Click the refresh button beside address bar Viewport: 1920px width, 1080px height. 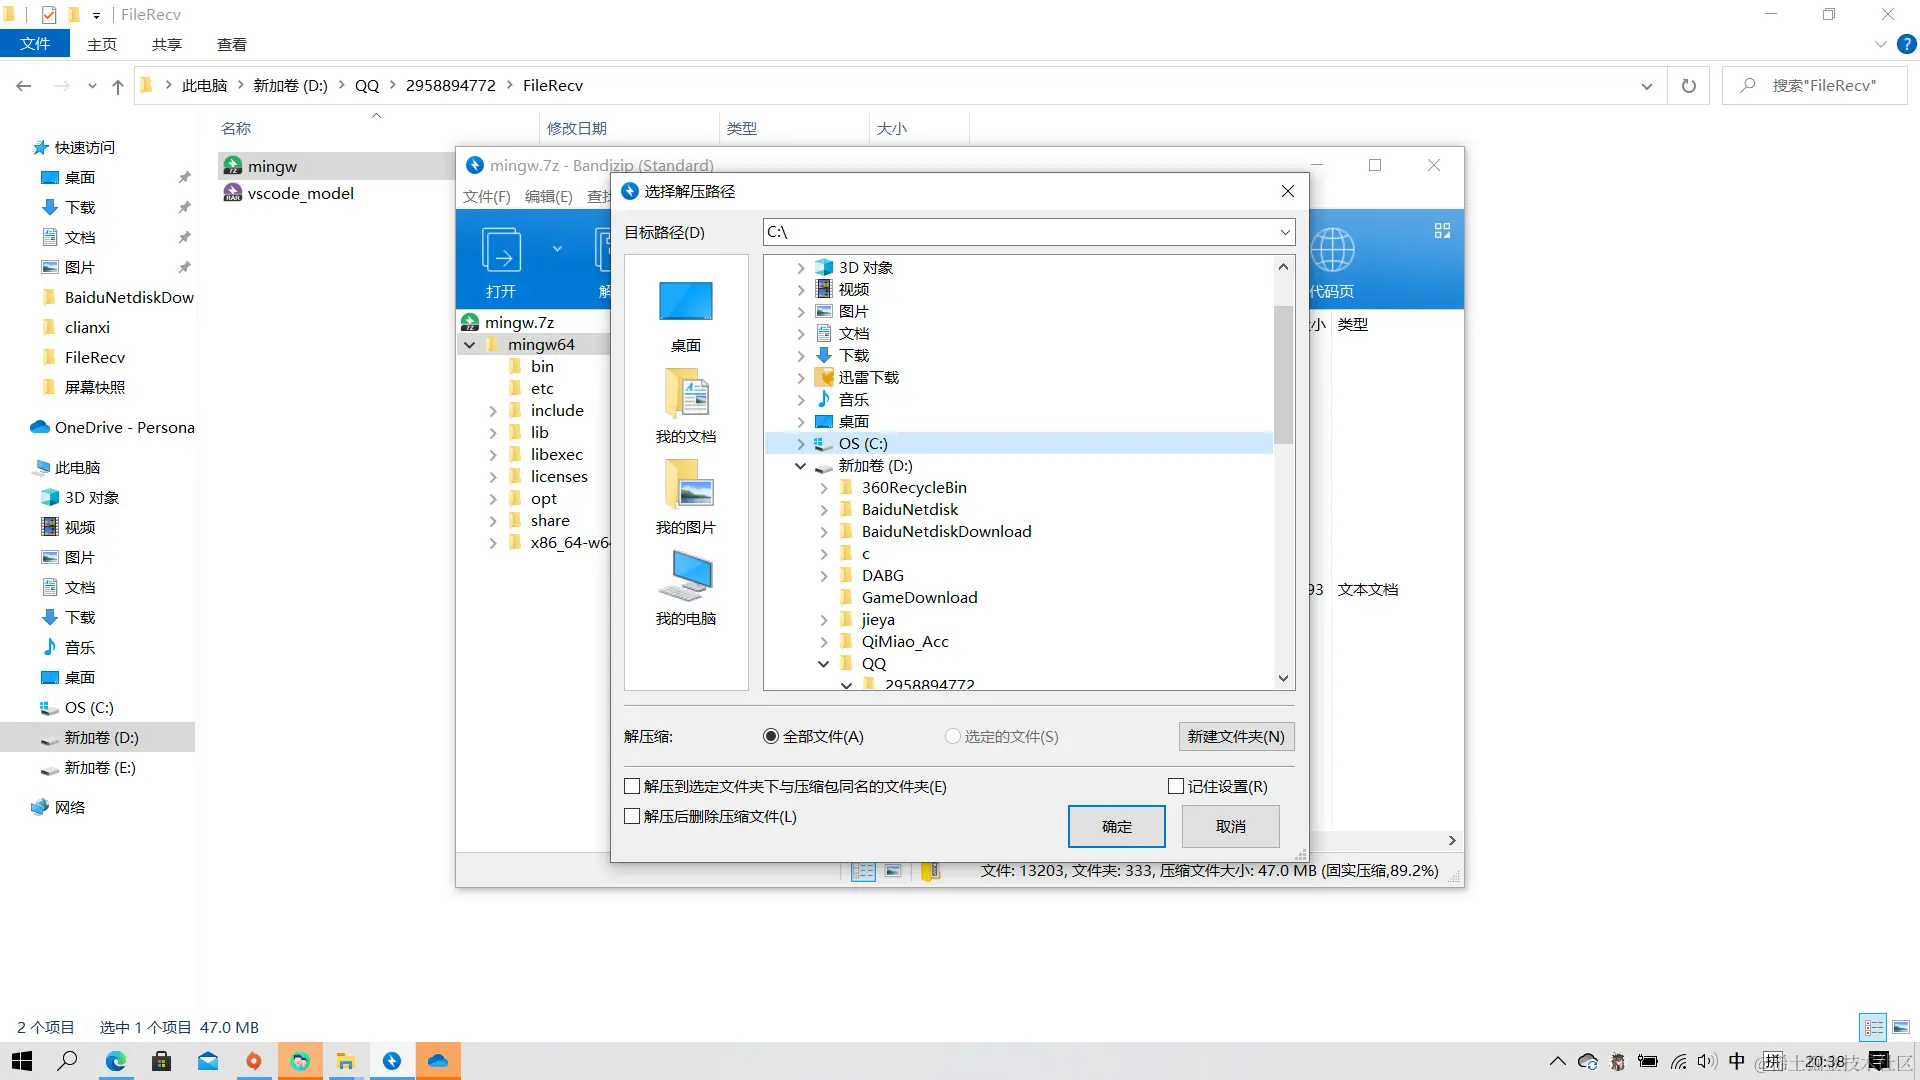[x=1689, y=86]
